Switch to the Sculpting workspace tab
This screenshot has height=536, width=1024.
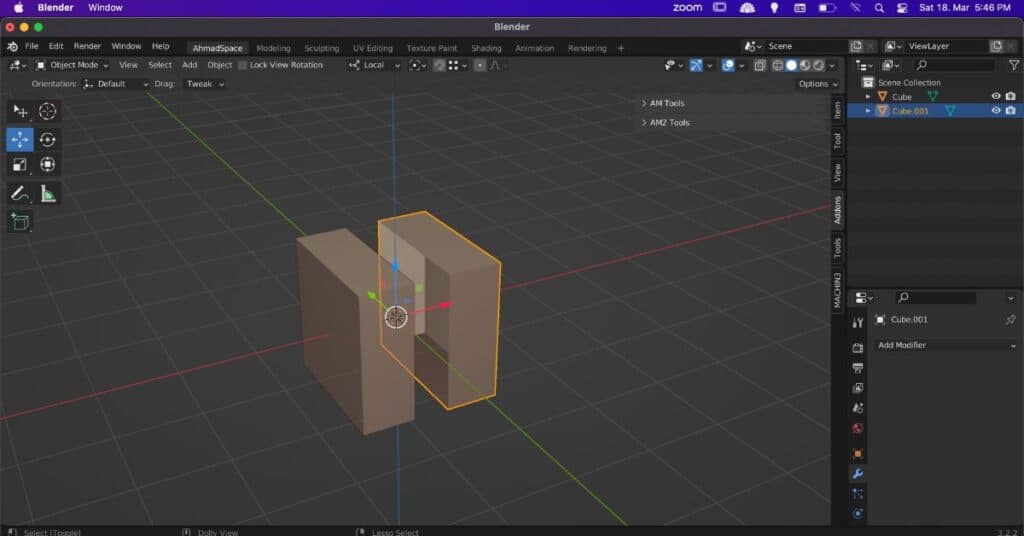tap(321, 48)
